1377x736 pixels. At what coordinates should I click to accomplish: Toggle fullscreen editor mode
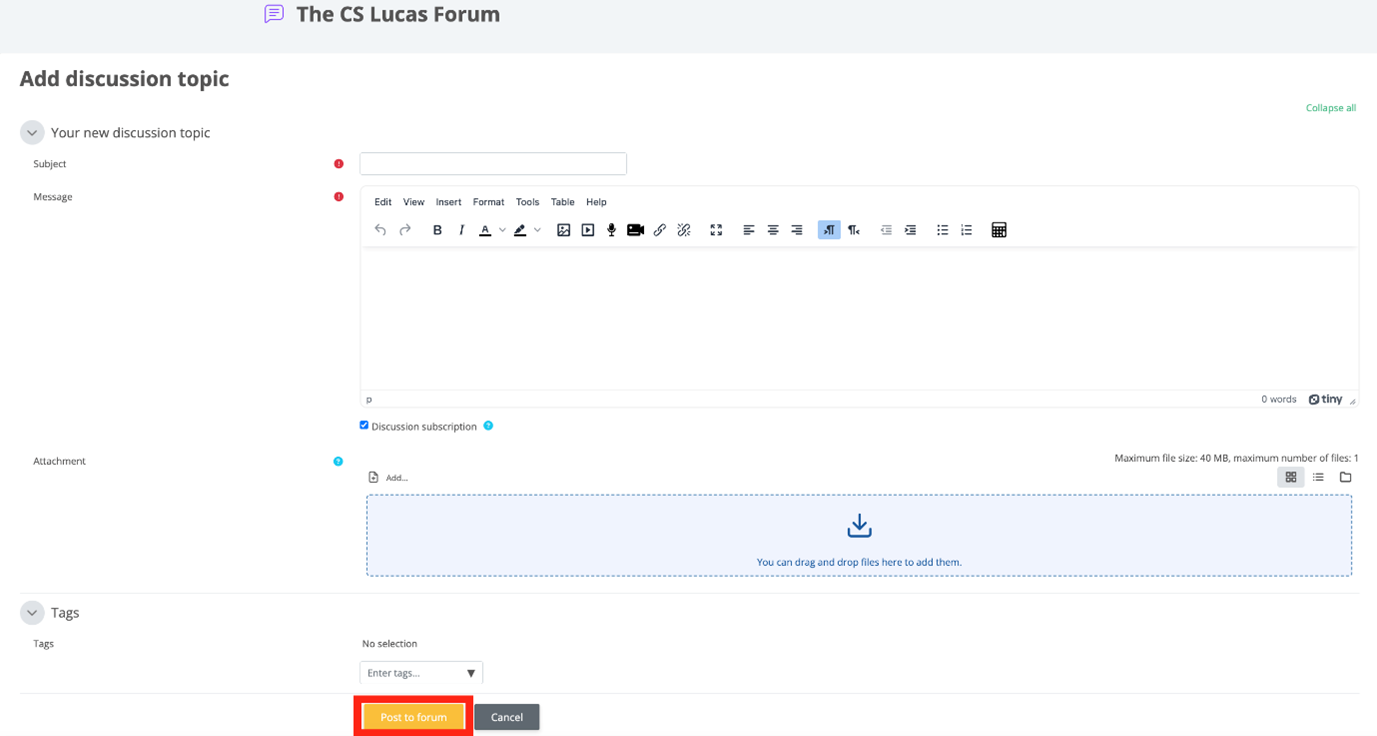coord(716,230)
